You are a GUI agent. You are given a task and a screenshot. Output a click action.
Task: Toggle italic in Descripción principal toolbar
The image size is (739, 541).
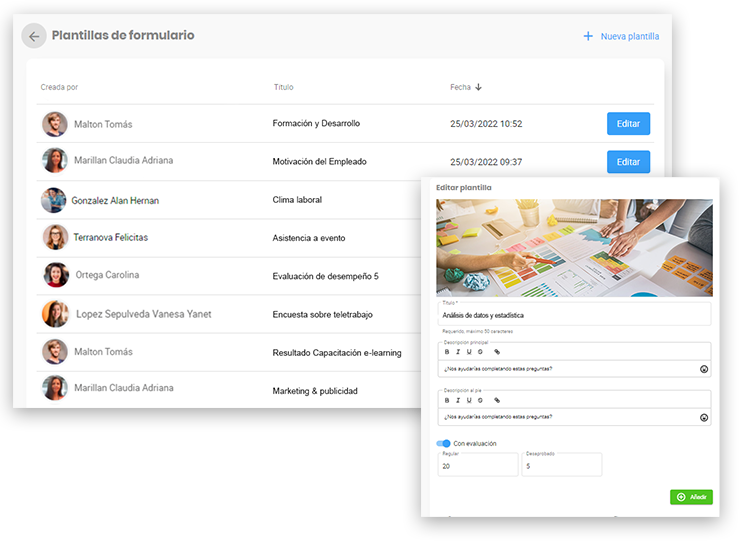[x=458, y=352]
